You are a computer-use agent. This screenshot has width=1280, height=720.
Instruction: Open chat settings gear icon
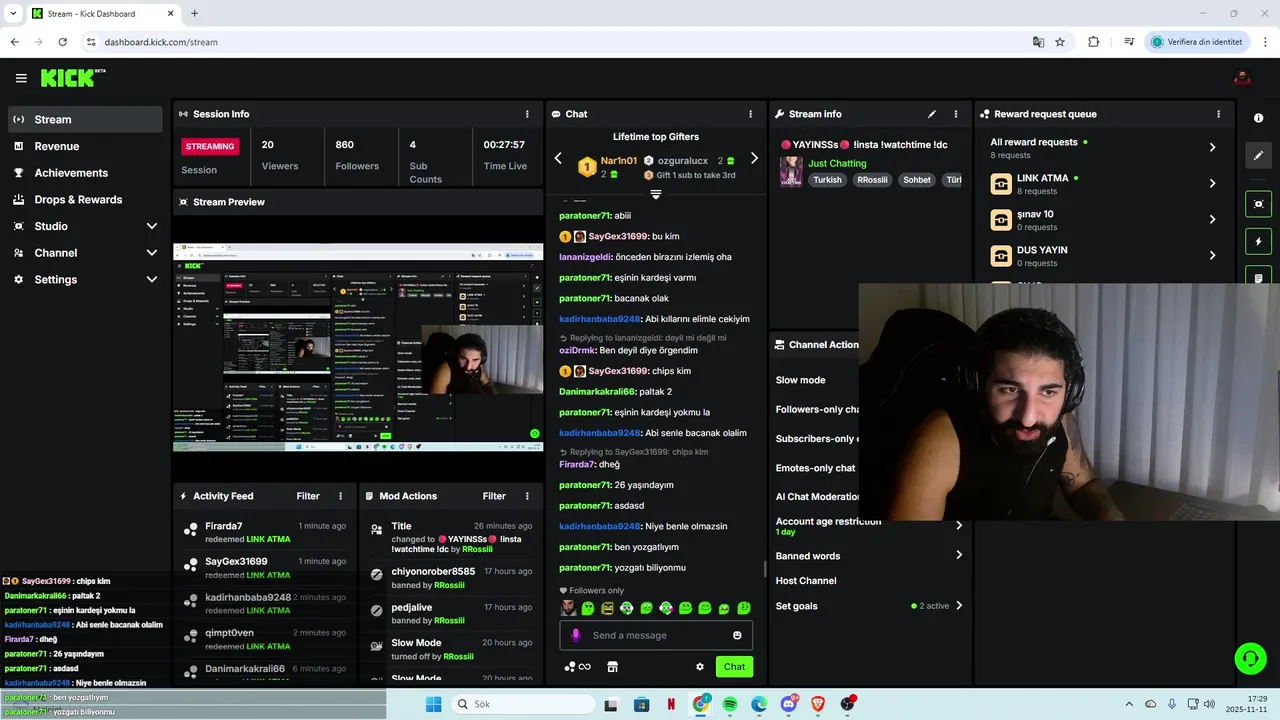pyautogui.click(x=700, y=667)
